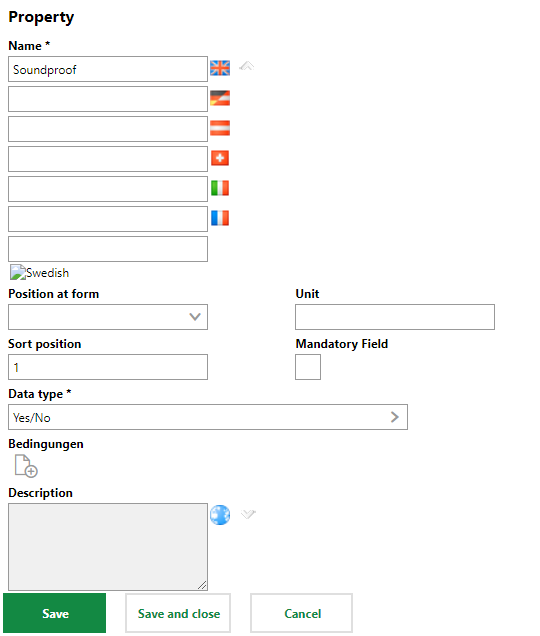The width and height of the screenshot is (540, 636).
Task: Click the green Save button
Action: click(54, 613)
